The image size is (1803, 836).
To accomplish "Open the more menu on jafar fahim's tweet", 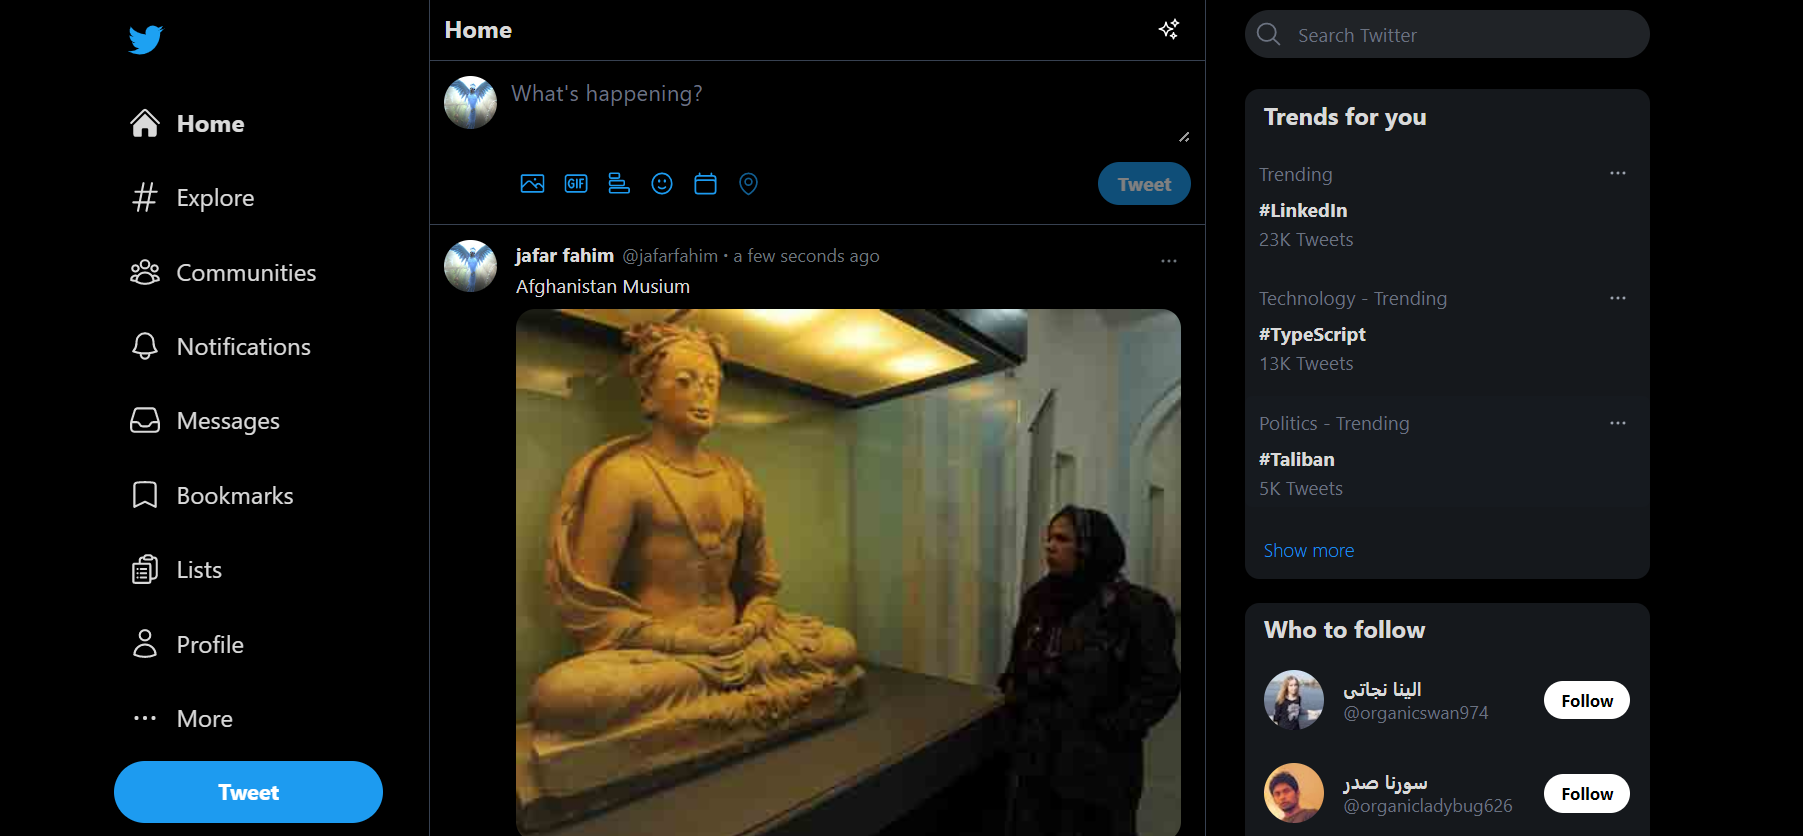I will coord(1168,261).
